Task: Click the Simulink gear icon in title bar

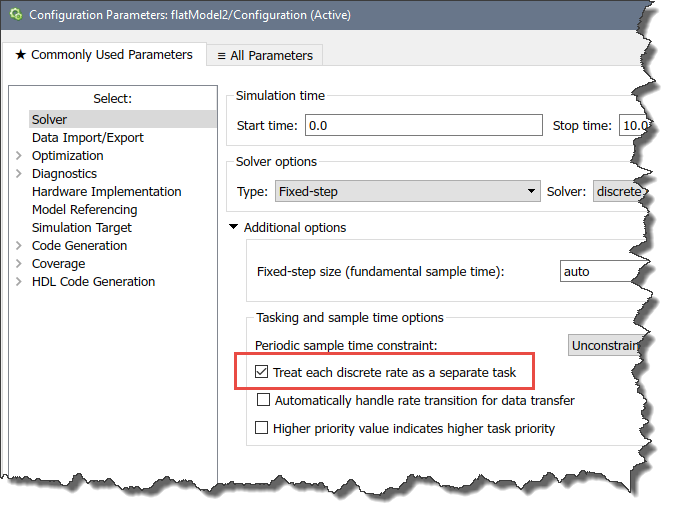Action: [x=15, y=15]
